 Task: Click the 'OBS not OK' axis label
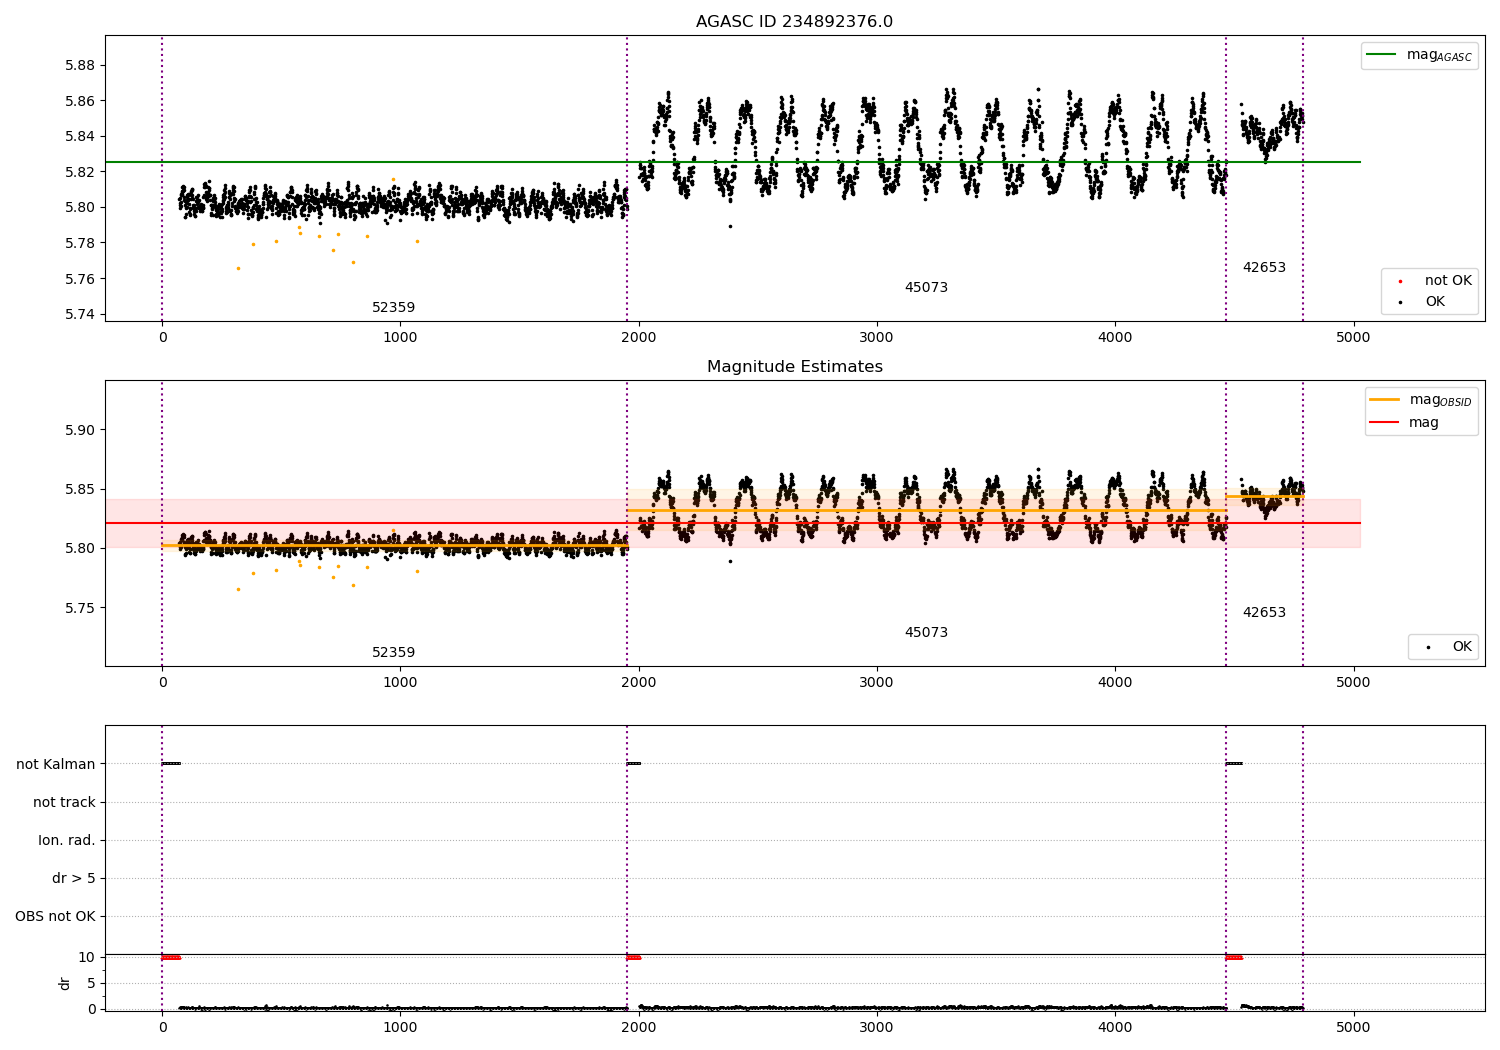[x=55, y=916]
